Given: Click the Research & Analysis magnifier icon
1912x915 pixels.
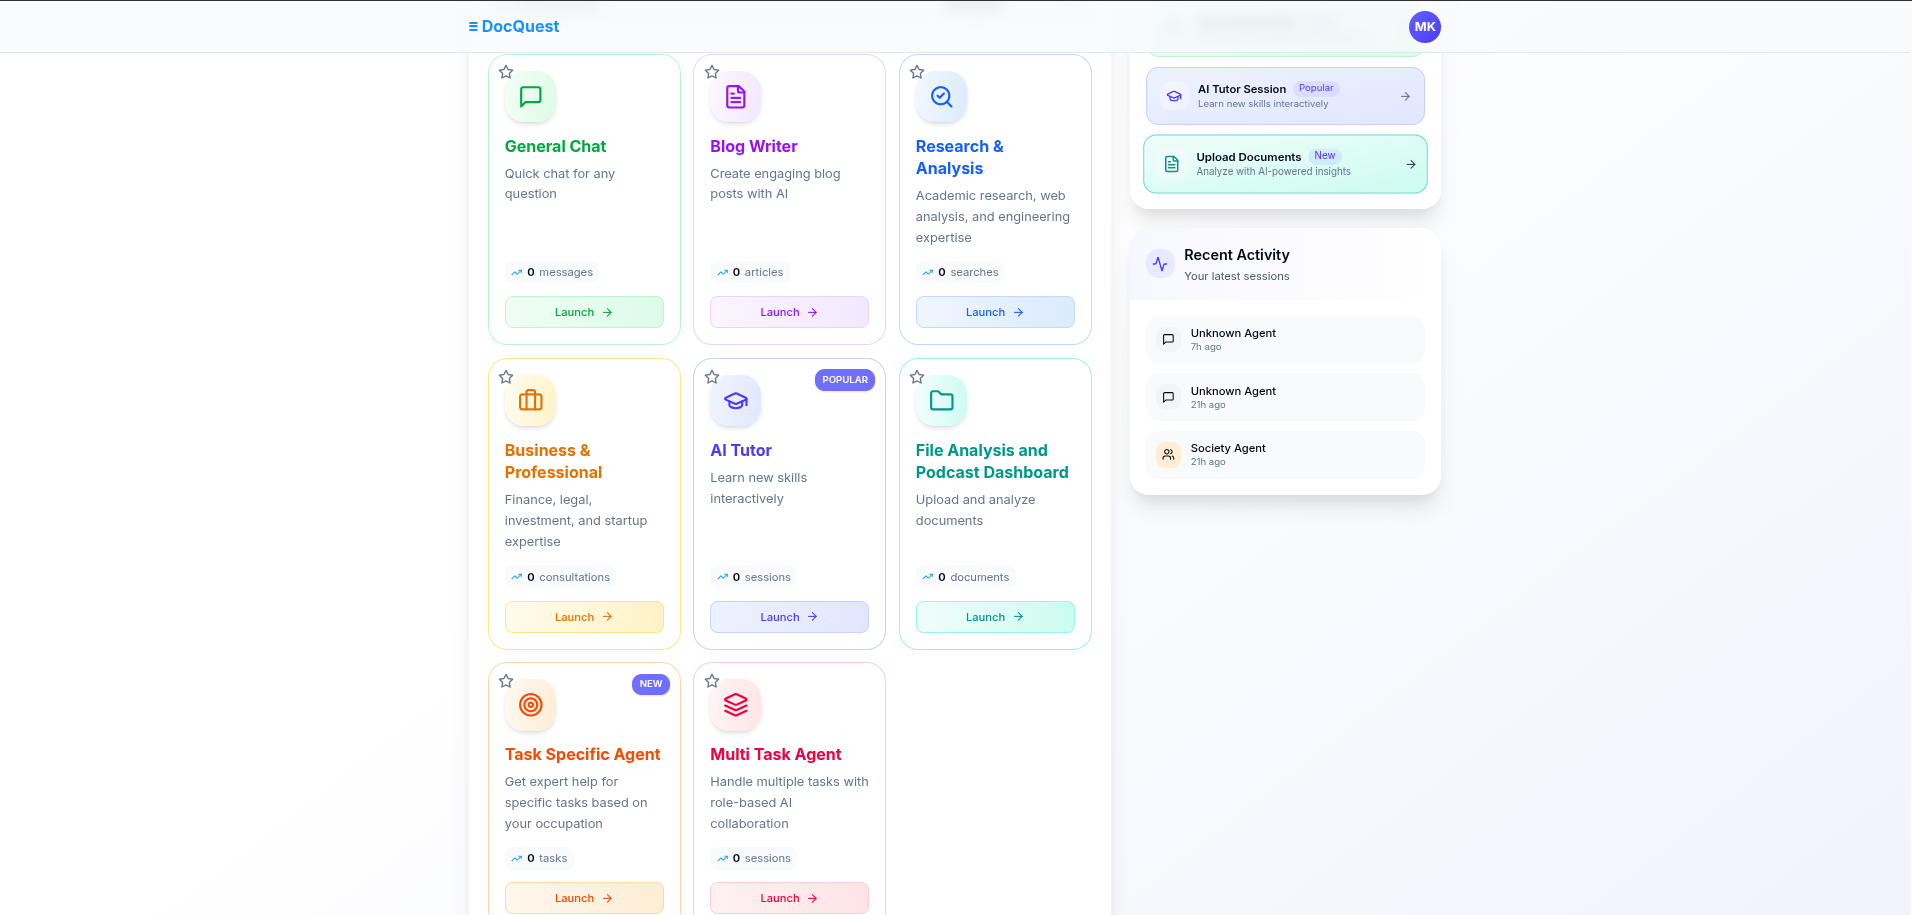Looking at the screenshot, I should tap(940, 97).
